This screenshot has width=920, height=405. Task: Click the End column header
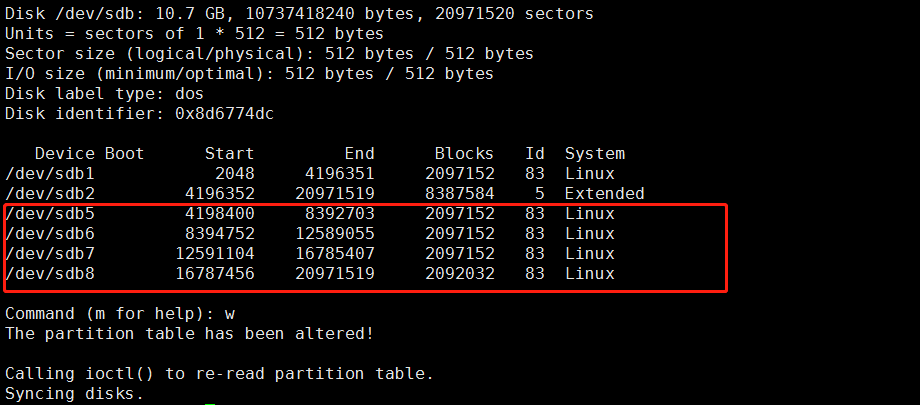[359, 154]
